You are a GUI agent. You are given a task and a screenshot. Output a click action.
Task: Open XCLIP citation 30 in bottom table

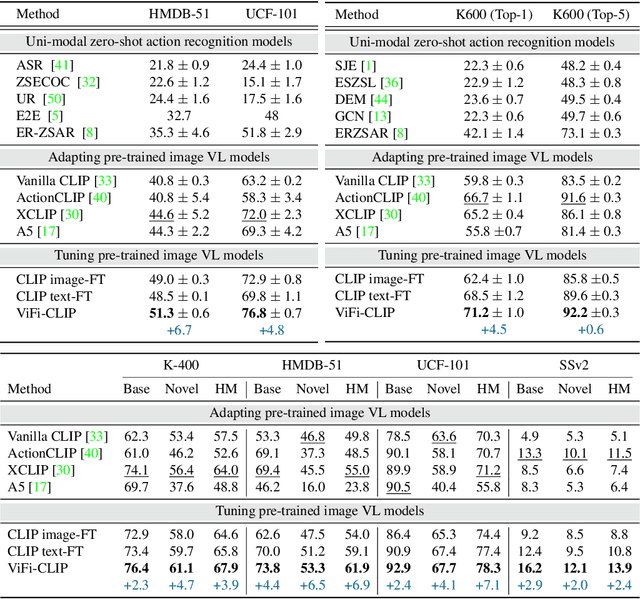click(64, 468)
